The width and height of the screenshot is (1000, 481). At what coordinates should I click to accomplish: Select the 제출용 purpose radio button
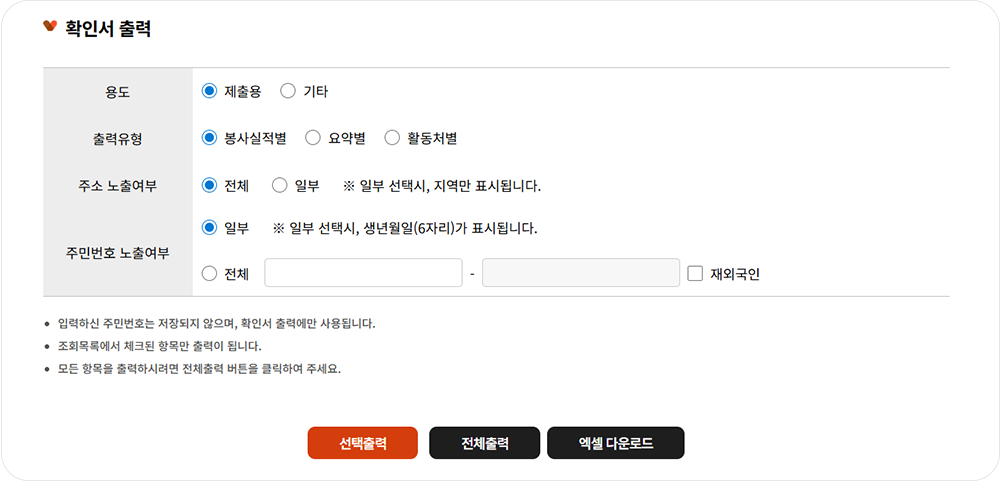point(209,91)
